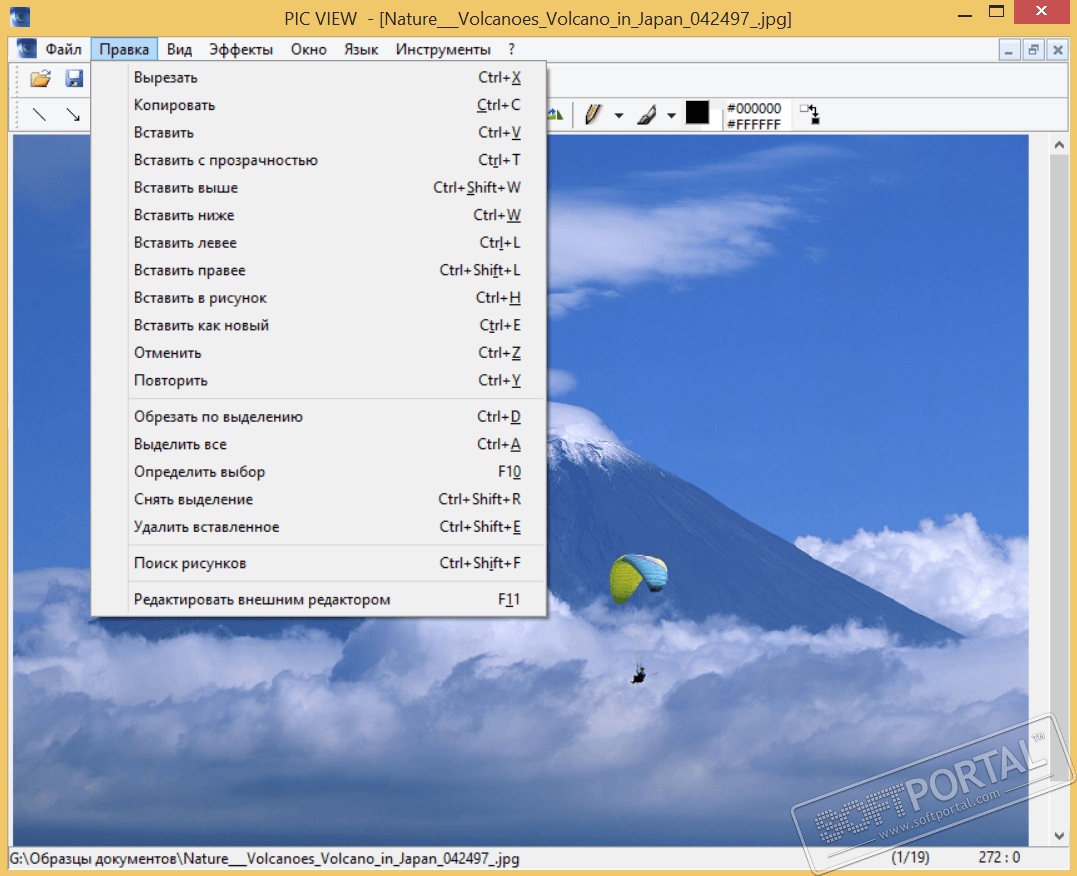Save image using floppy disk icon

(x=74, y=79)
